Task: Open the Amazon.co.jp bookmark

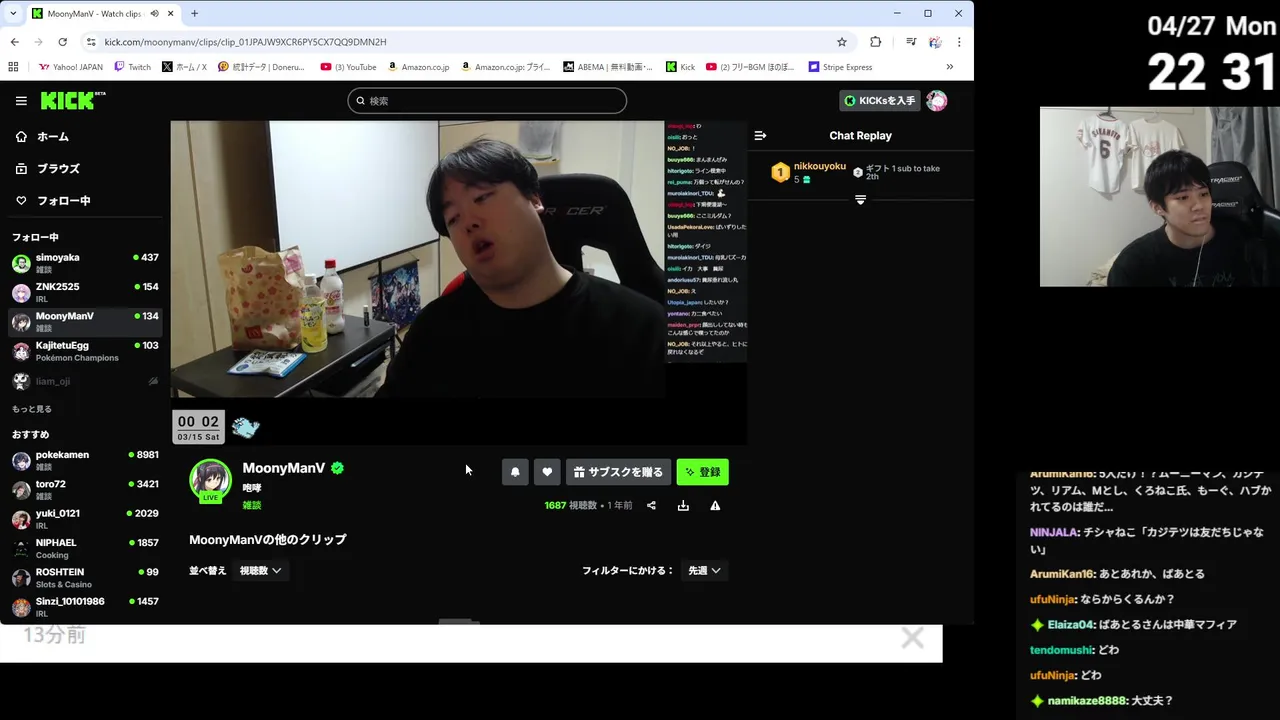Action: [x=418, y=67]
